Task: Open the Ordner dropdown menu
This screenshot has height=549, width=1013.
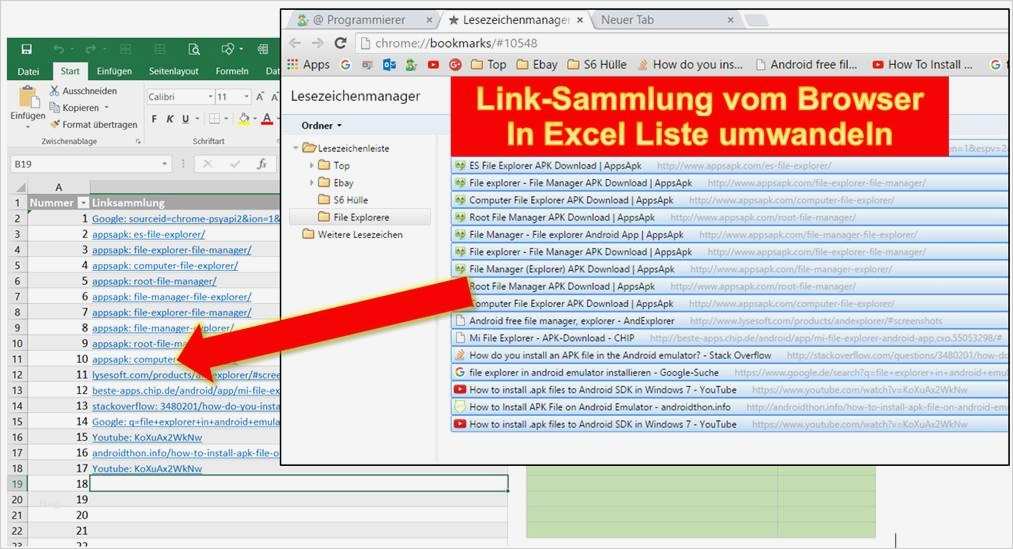Action: point(321,125)
